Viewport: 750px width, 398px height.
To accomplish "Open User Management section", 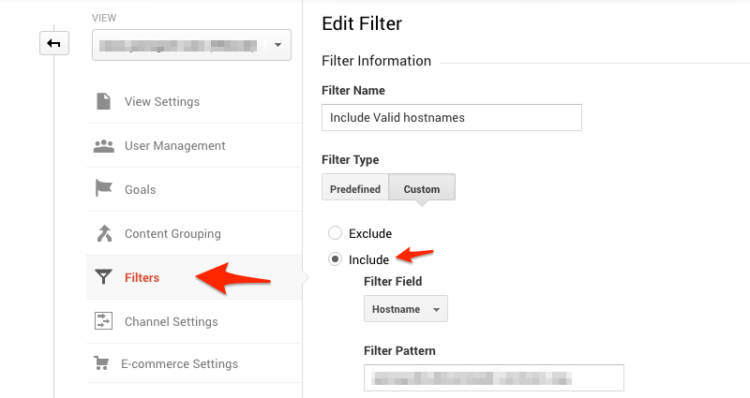I will tap(175, 146).
